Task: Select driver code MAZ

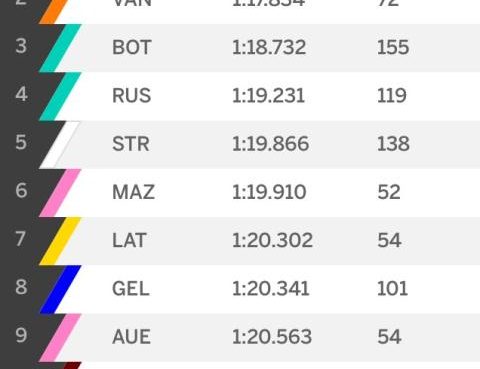Action: [x=134, y=192]
